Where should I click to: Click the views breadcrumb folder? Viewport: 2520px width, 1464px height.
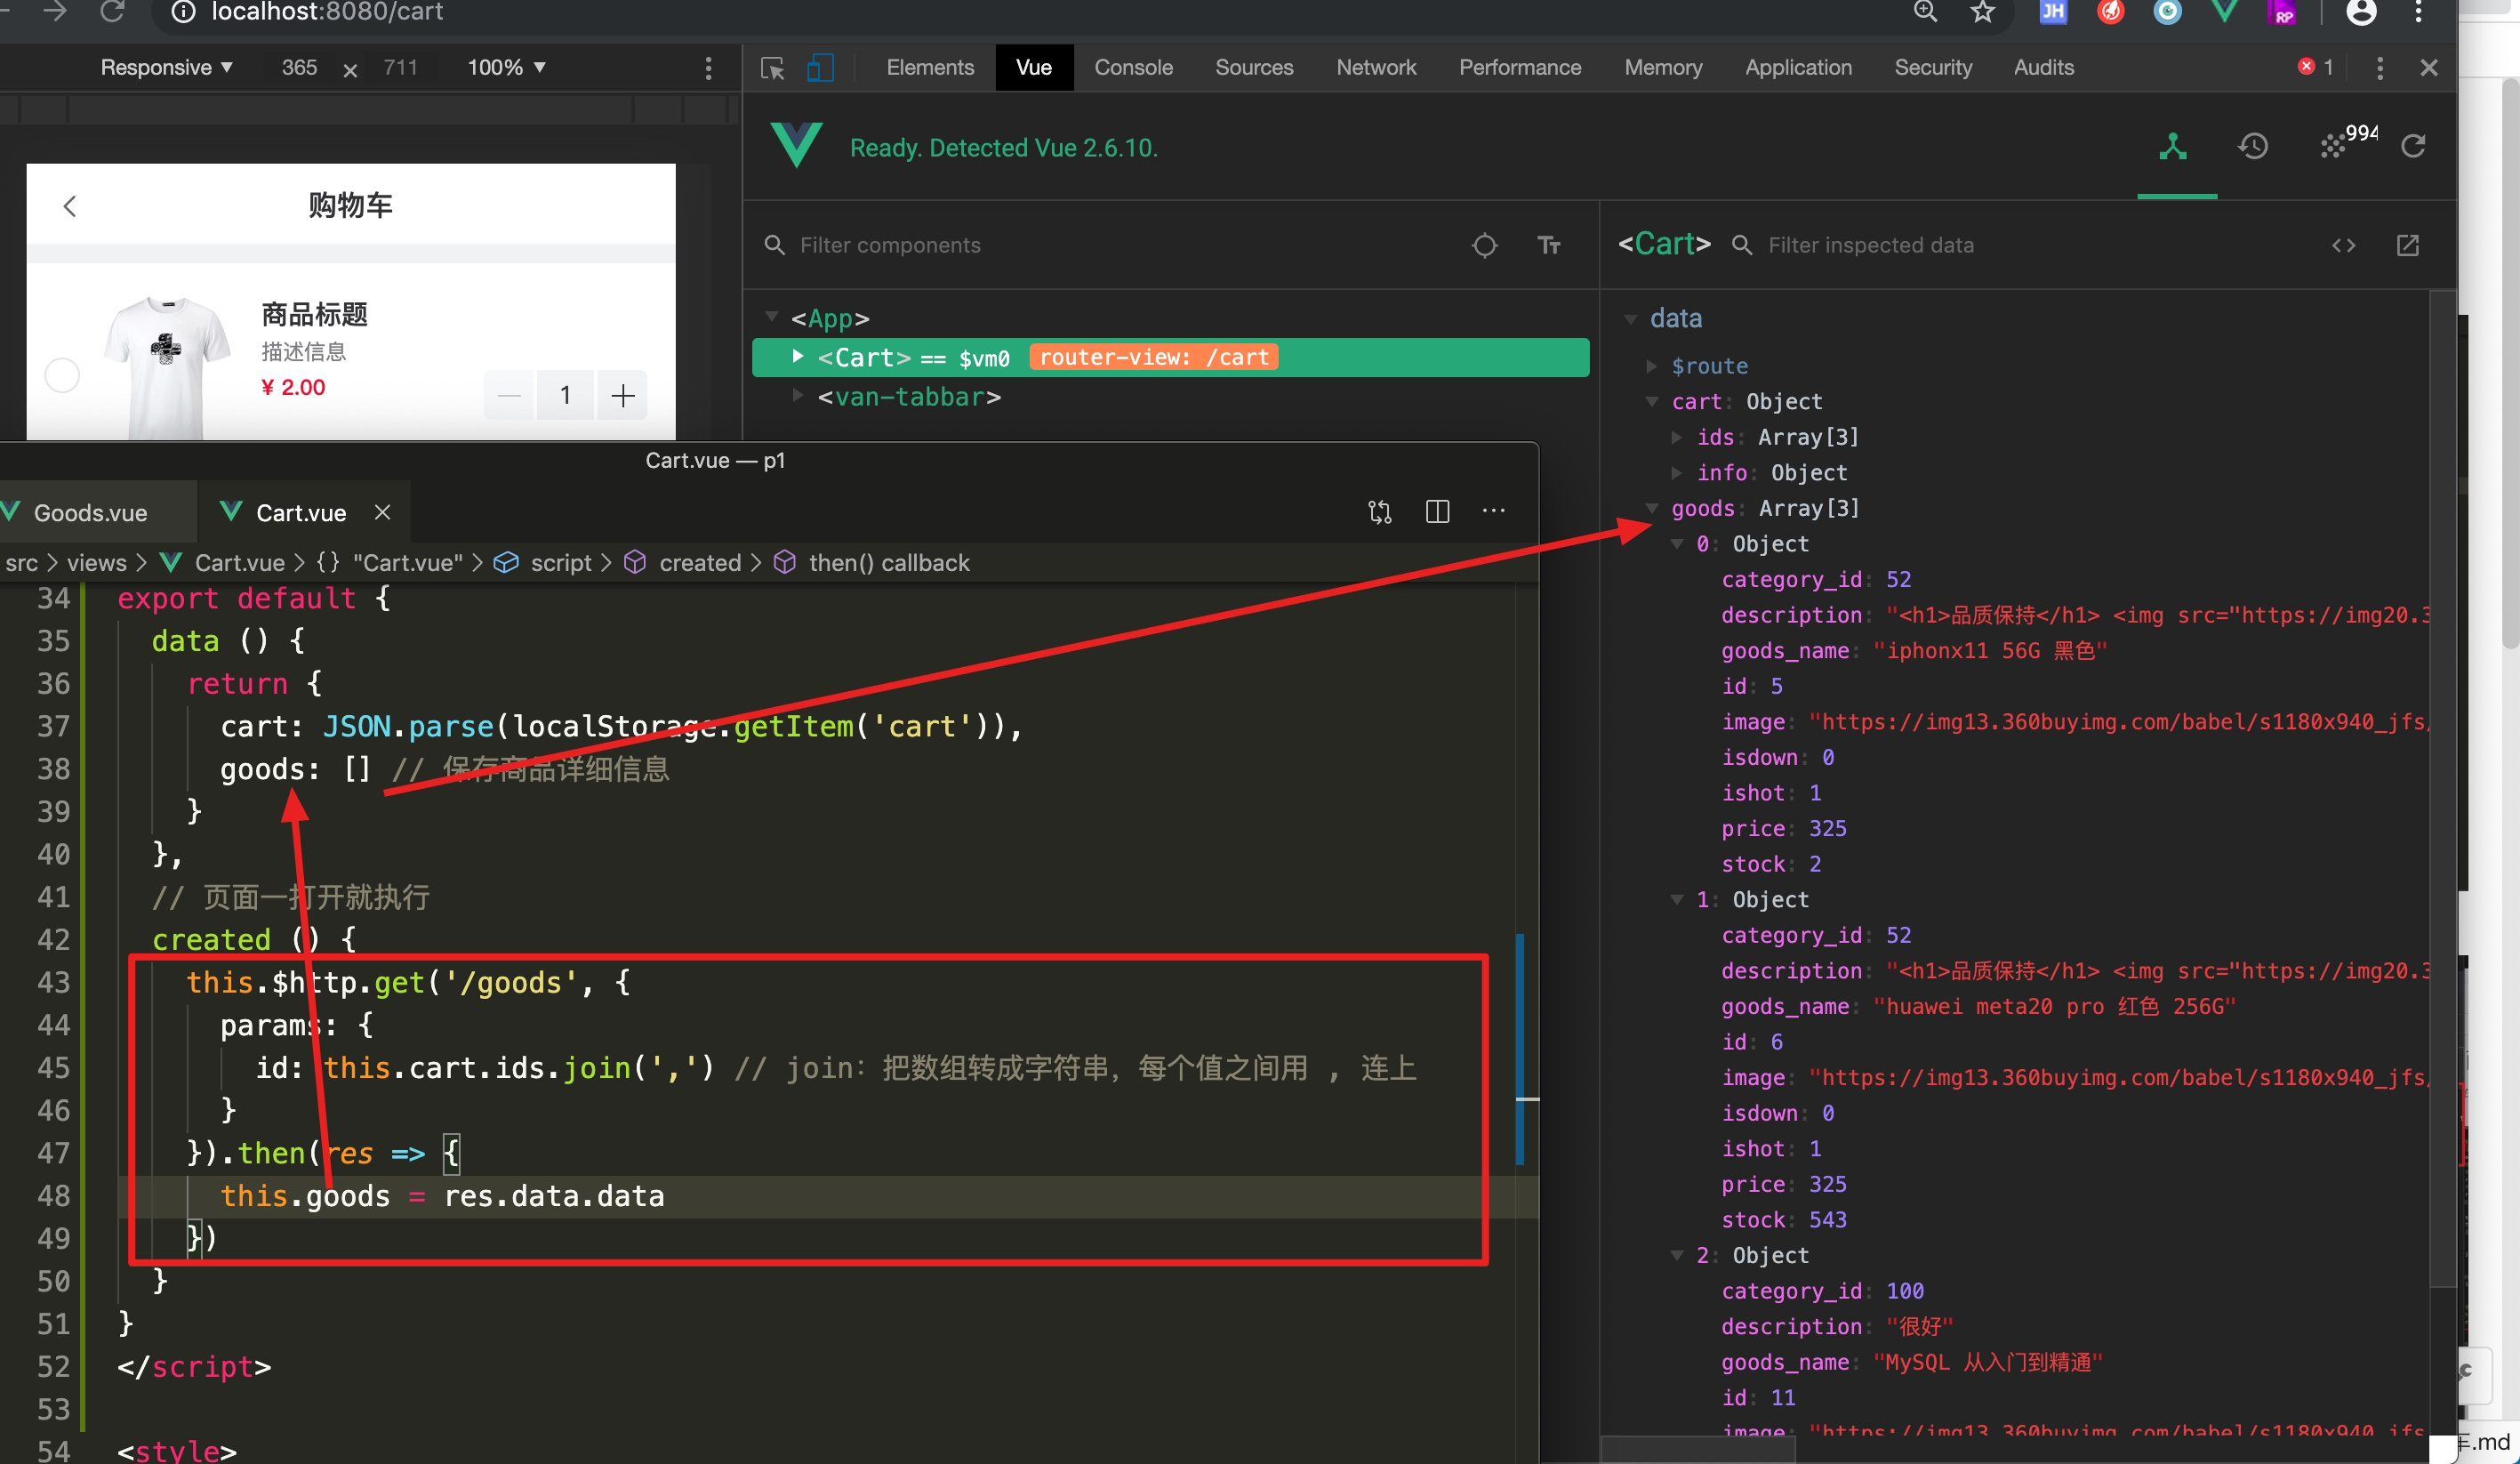96,562
